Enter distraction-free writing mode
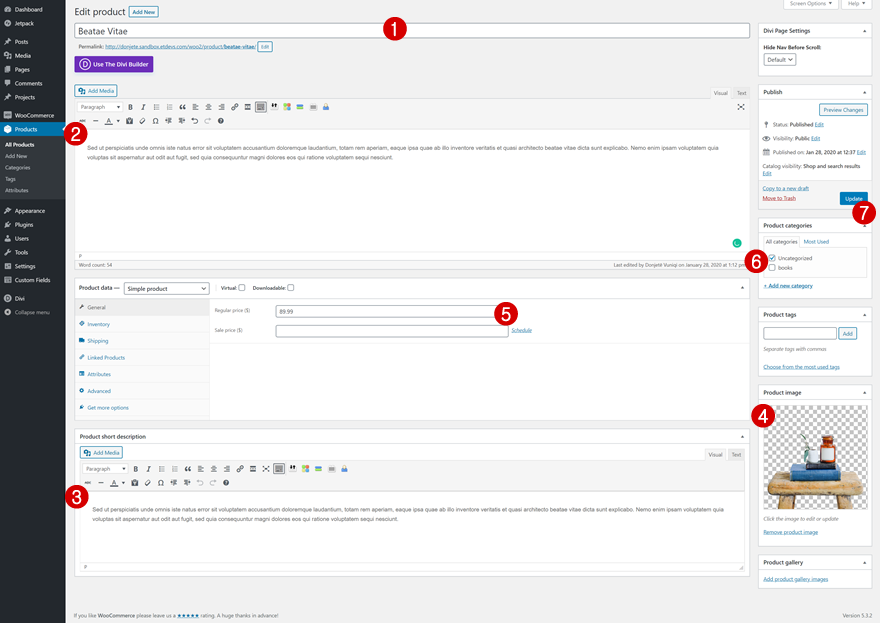 (741, 107)
